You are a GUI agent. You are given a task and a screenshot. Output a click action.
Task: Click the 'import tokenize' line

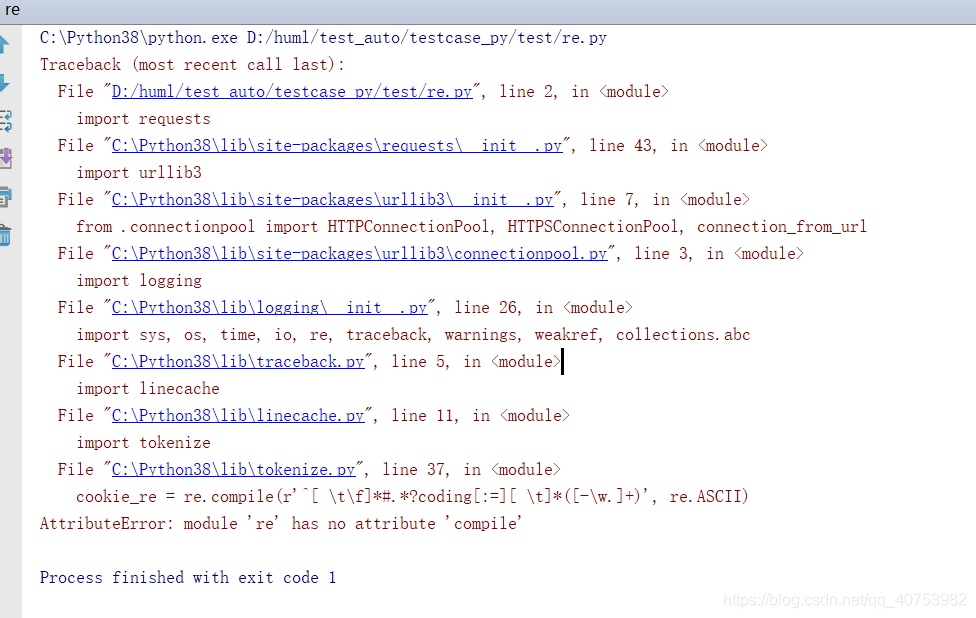143,442
